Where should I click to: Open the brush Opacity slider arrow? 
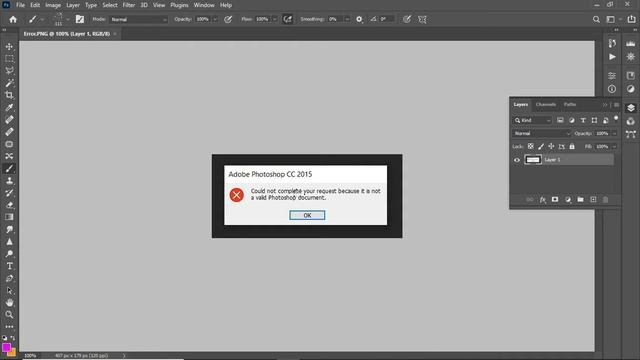click(x=215, y=19)
